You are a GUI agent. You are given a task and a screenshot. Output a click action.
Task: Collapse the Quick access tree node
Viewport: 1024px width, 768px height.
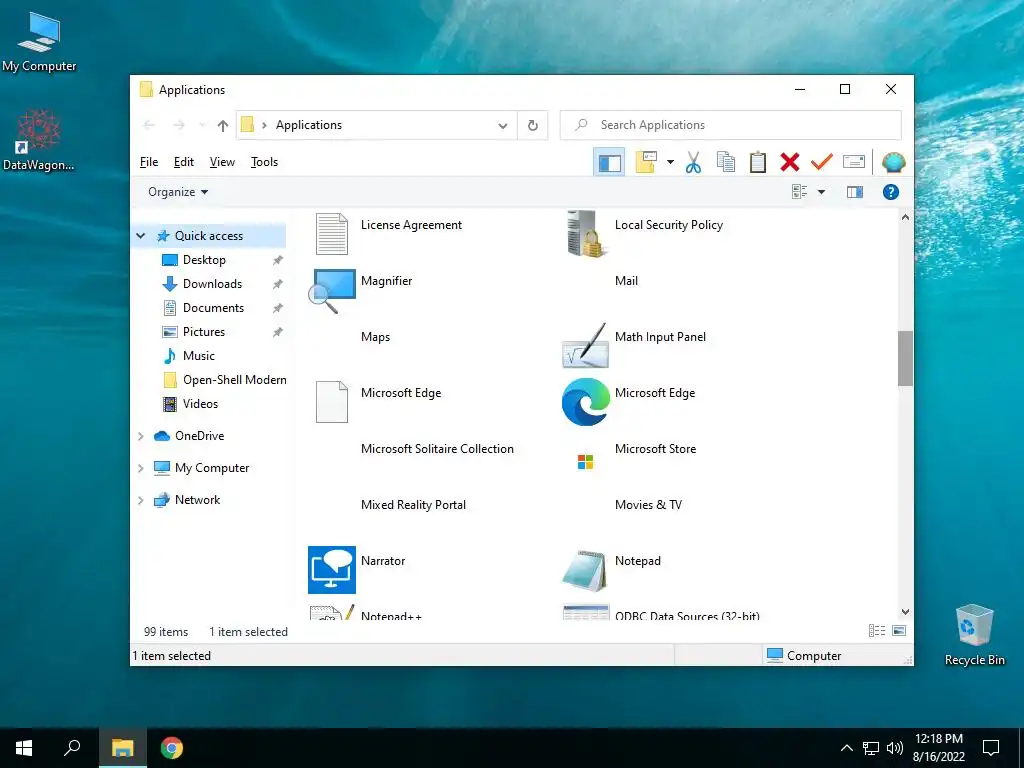tap(140, 236)
